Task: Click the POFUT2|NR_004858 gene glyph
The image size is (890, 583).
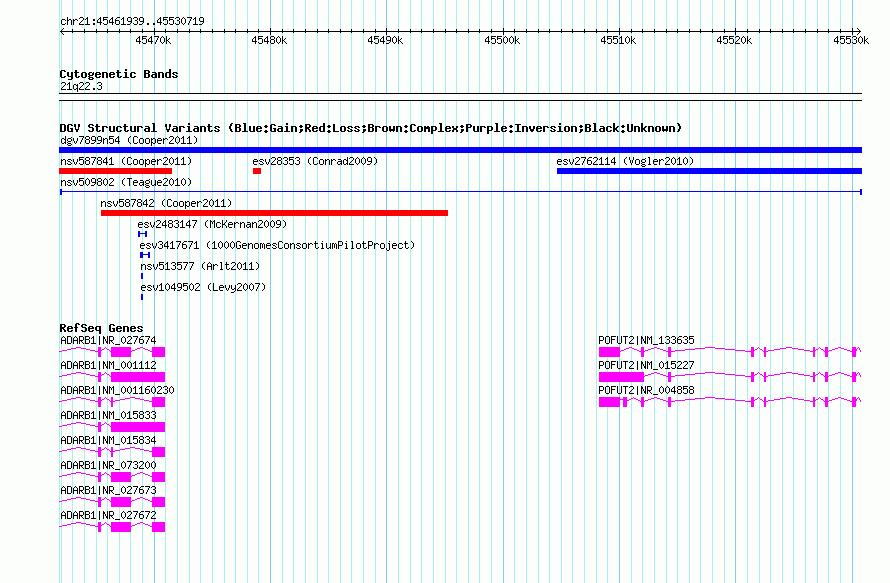Action: pyautogui.click(x=730, y=402)
